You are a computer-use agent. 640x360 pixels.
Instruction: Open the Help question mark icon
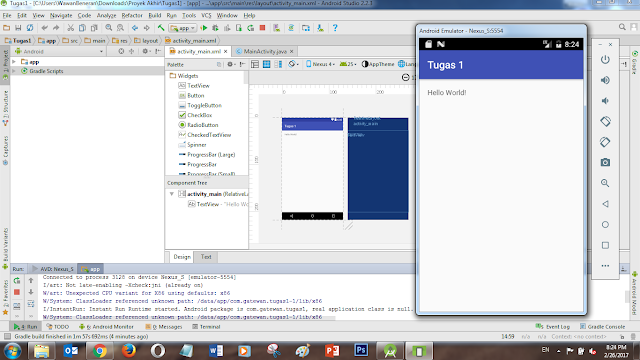(335, 28)
